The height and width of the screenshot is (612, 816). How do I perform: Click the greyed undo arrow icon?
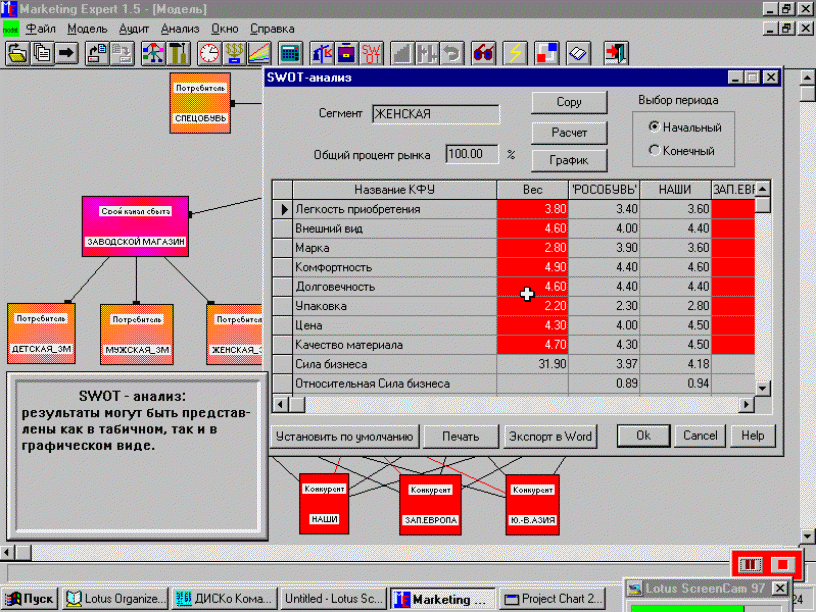coord(452,53)
